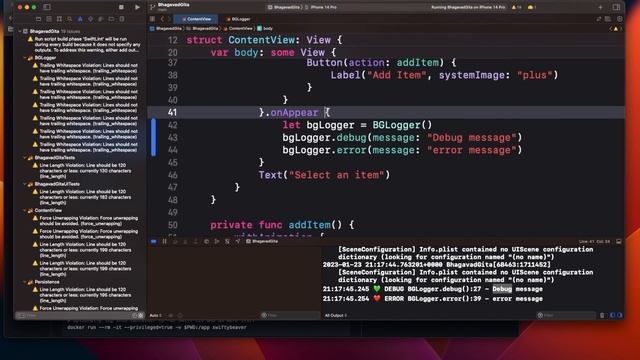Open the Project navigator folder icon
This screenshot has height=360, width=640.
point(38,19)
